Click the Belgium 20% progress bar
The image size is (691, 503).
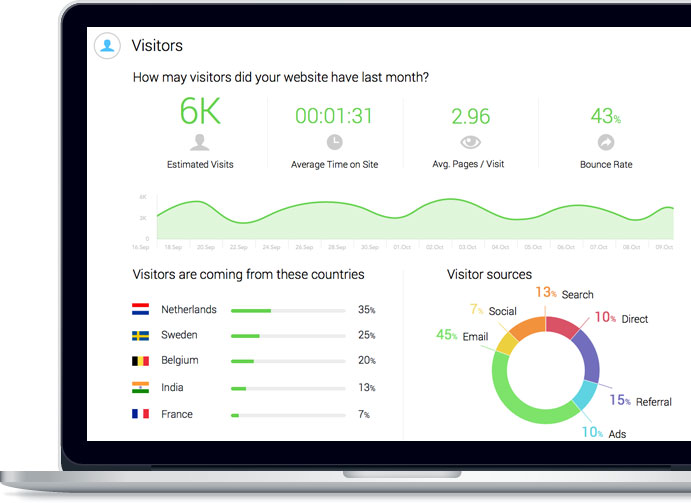pos(288,361)
